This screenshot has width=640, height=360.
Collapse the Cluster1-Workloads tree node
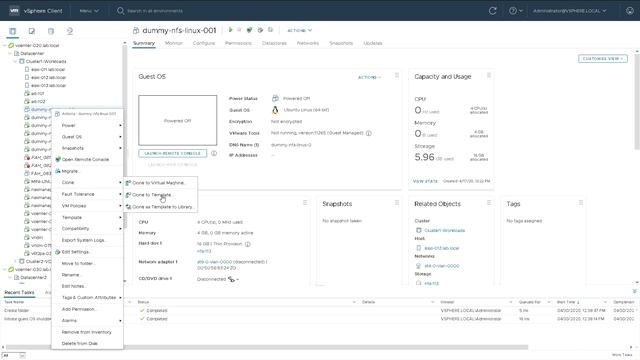tap(15, 61)
